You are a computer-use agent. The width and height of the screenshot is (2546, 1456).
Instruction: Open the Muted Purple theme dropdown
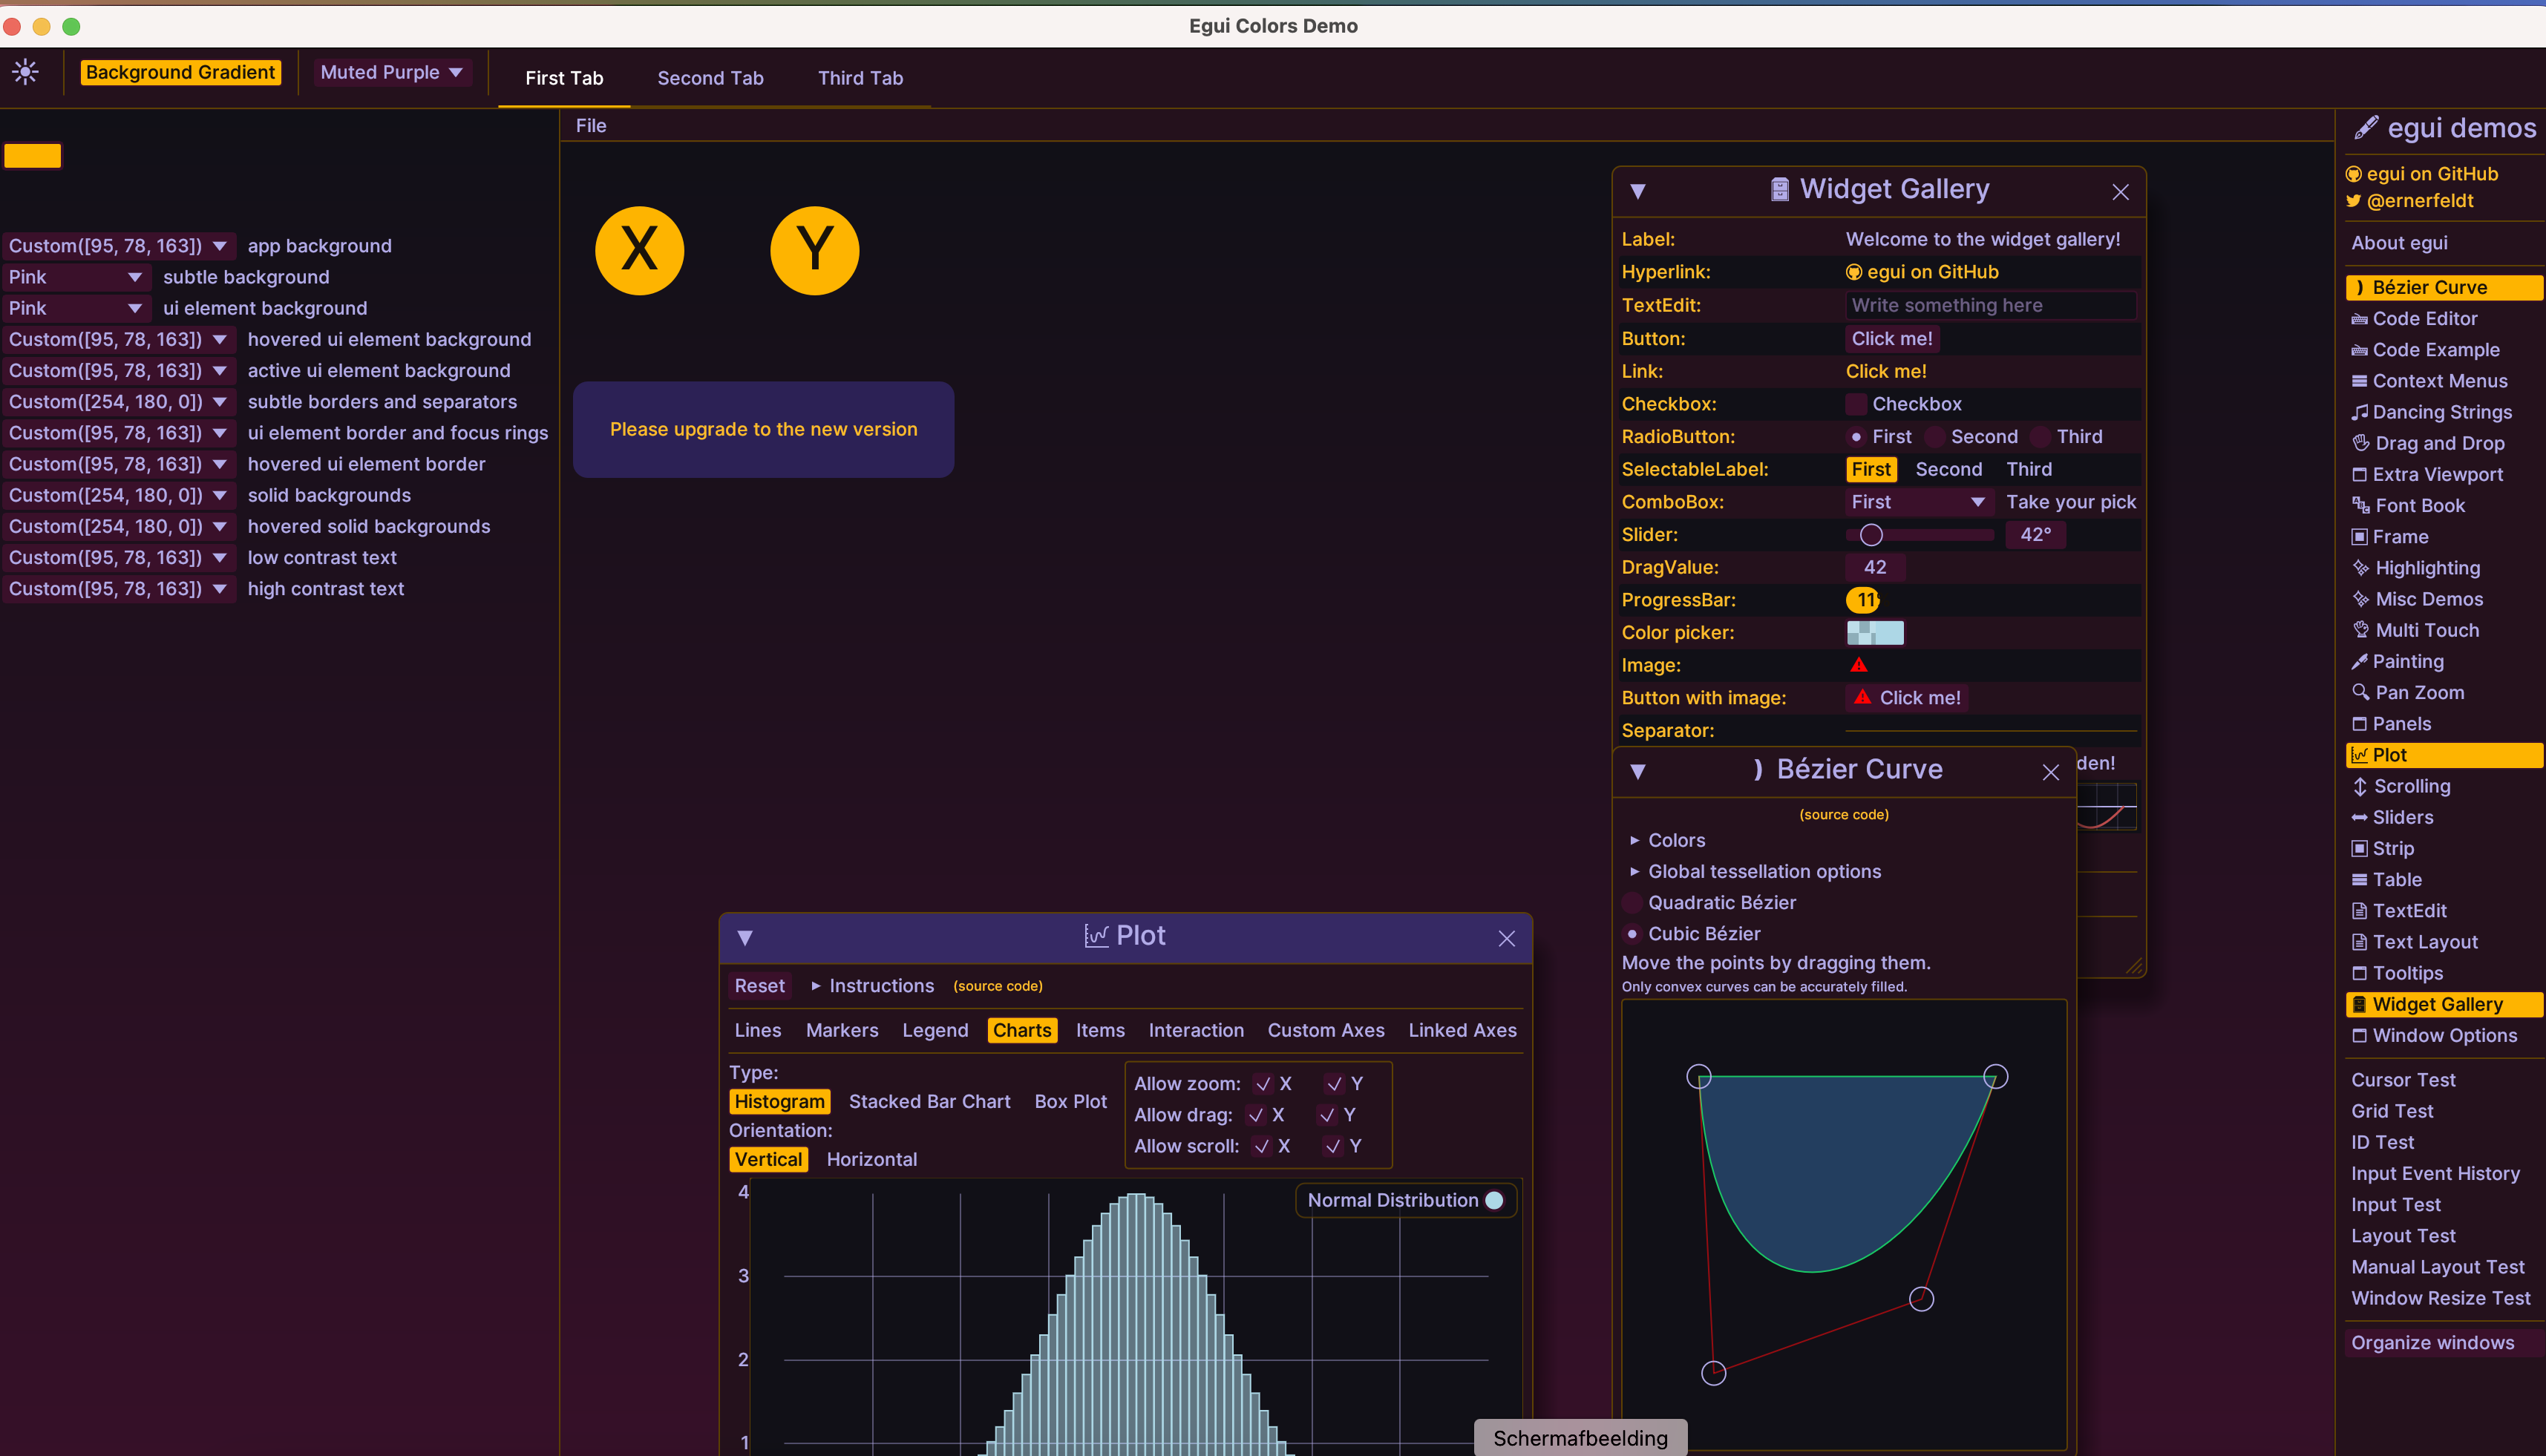coord(391,72)
